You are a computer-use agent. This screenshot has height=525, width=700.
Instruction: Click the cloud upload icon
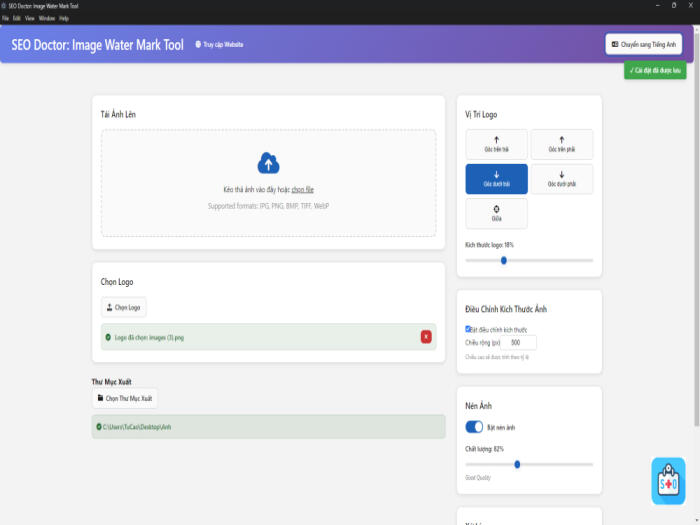(x=268, y=163)
